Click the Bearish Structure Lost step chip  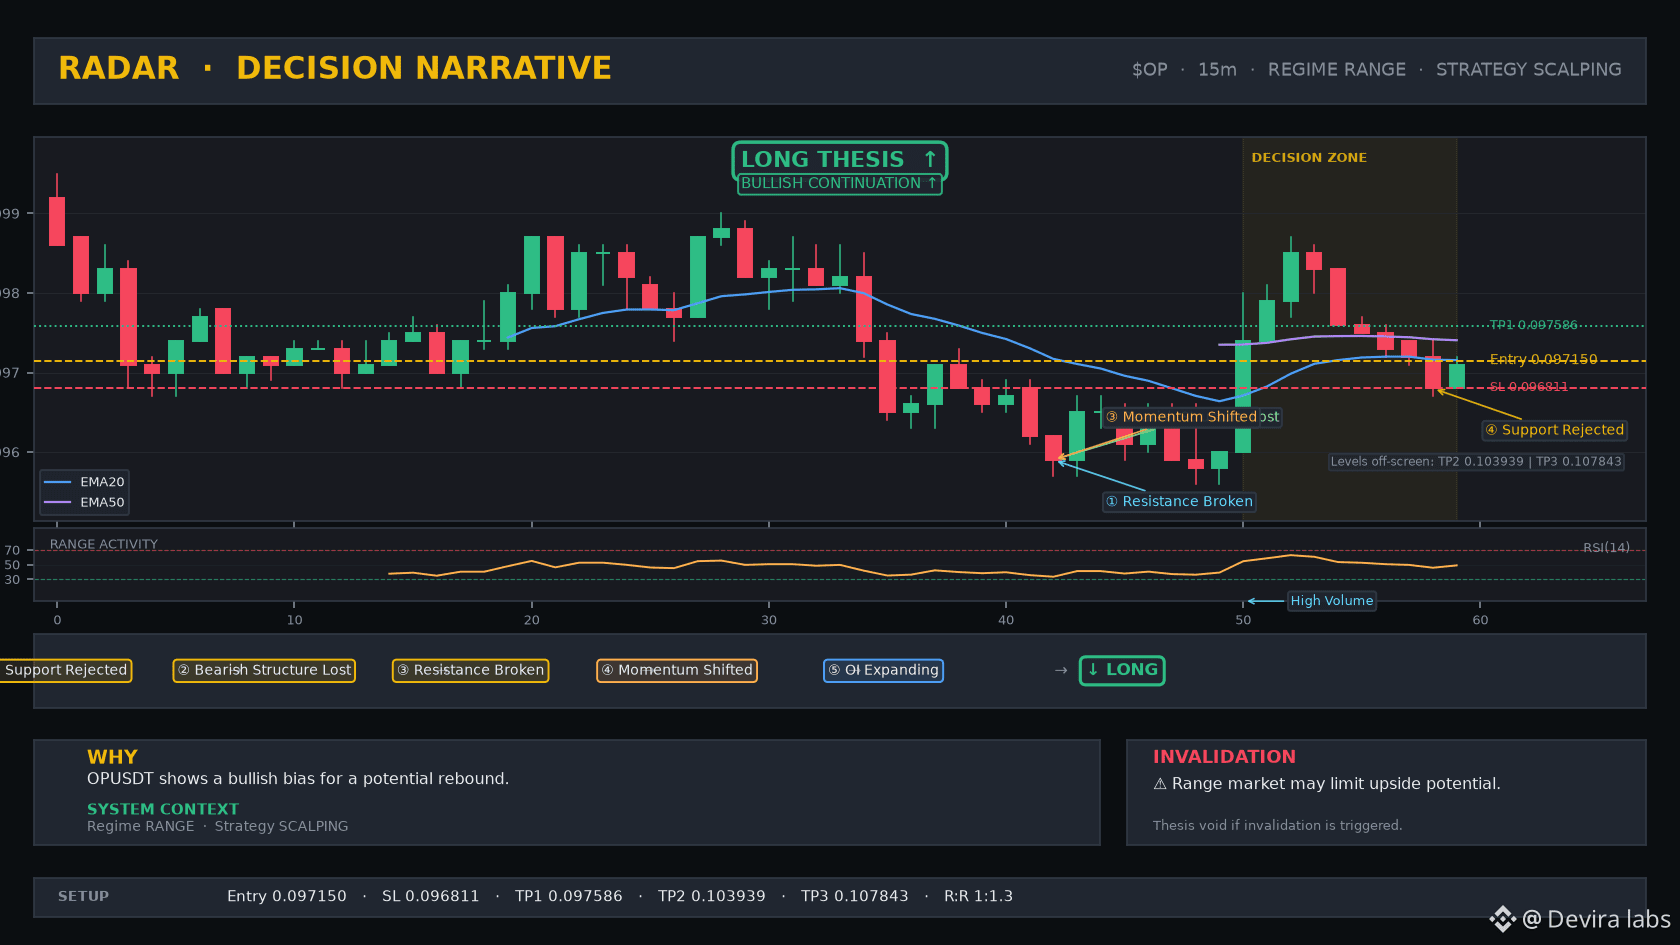[264, 670]
